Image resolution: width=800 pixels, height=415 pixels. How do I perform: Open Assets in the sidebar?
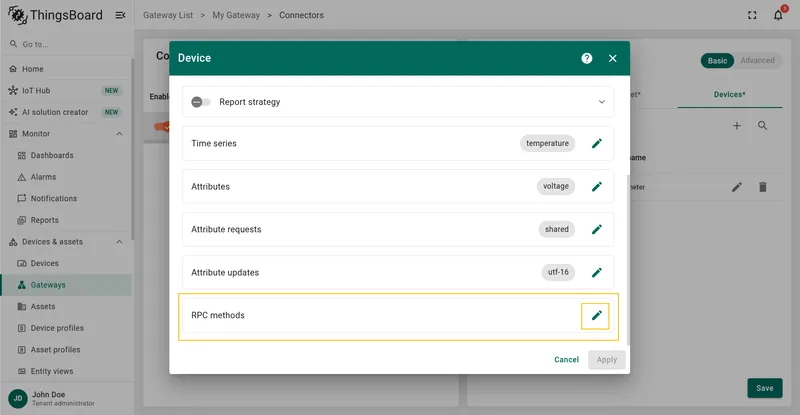point(66,306)
